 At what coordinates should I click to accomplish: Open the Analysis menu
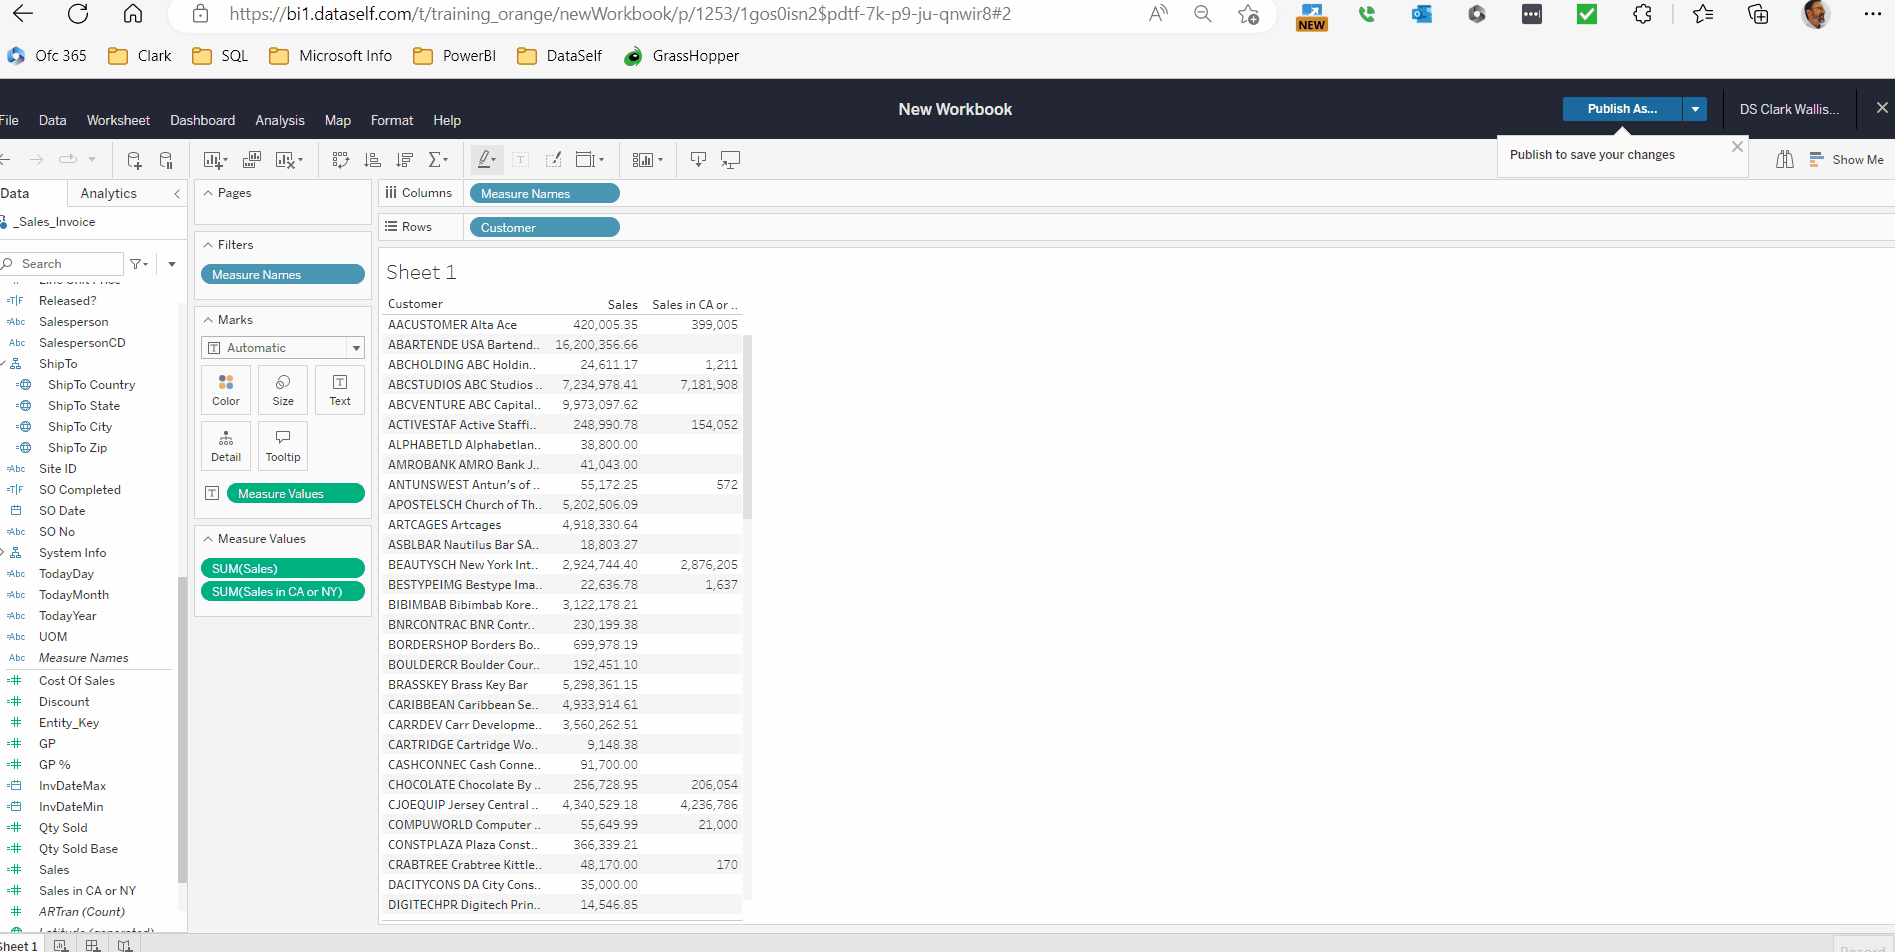tap(280, 120)
